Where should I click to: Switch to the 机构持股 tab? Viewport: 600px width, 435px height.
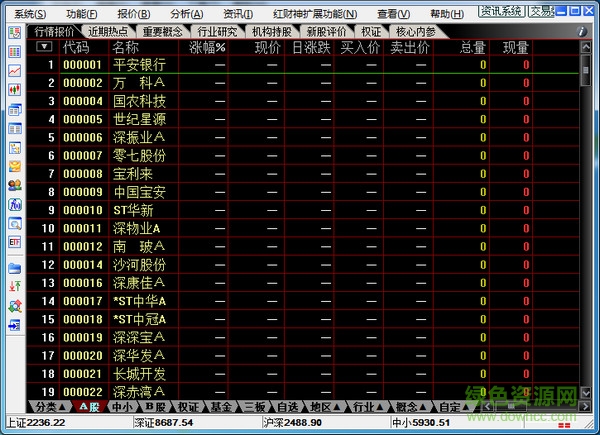(272, 31)
